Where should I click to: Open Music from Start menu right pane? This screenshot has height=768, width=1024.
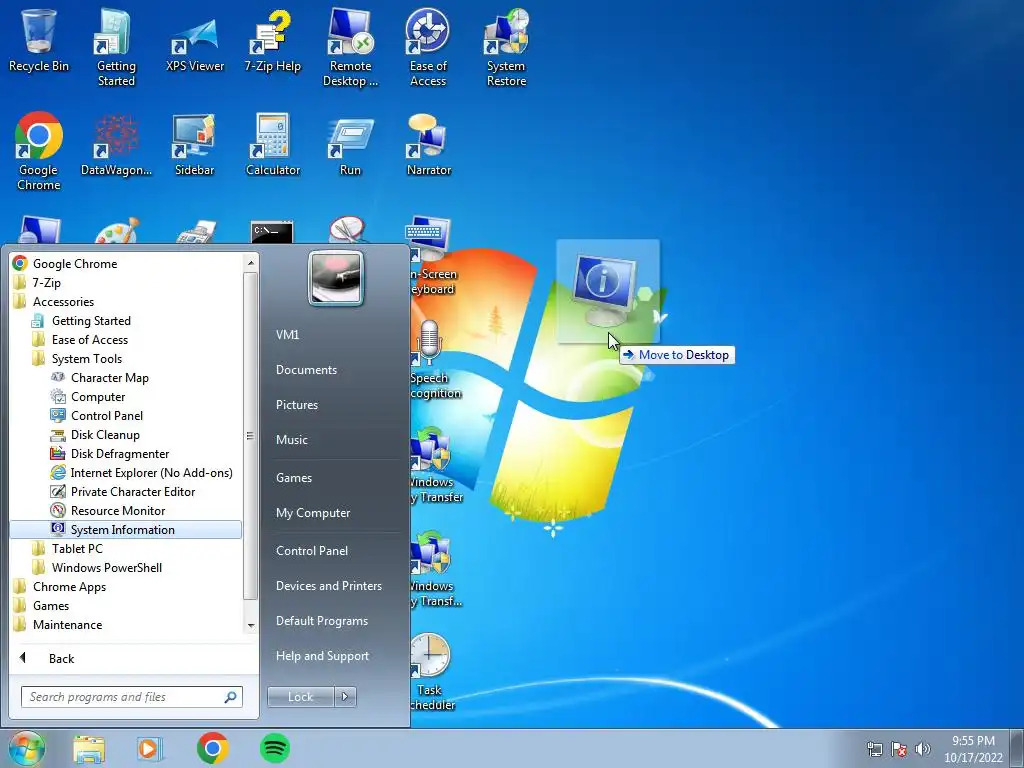[291, 440]
